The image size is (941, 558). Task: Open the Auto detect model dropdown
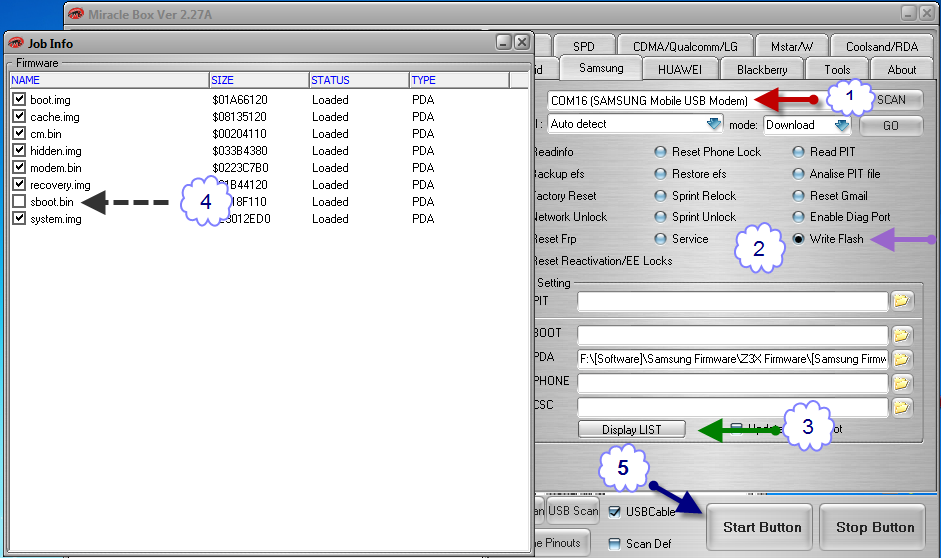click(714, 124)
